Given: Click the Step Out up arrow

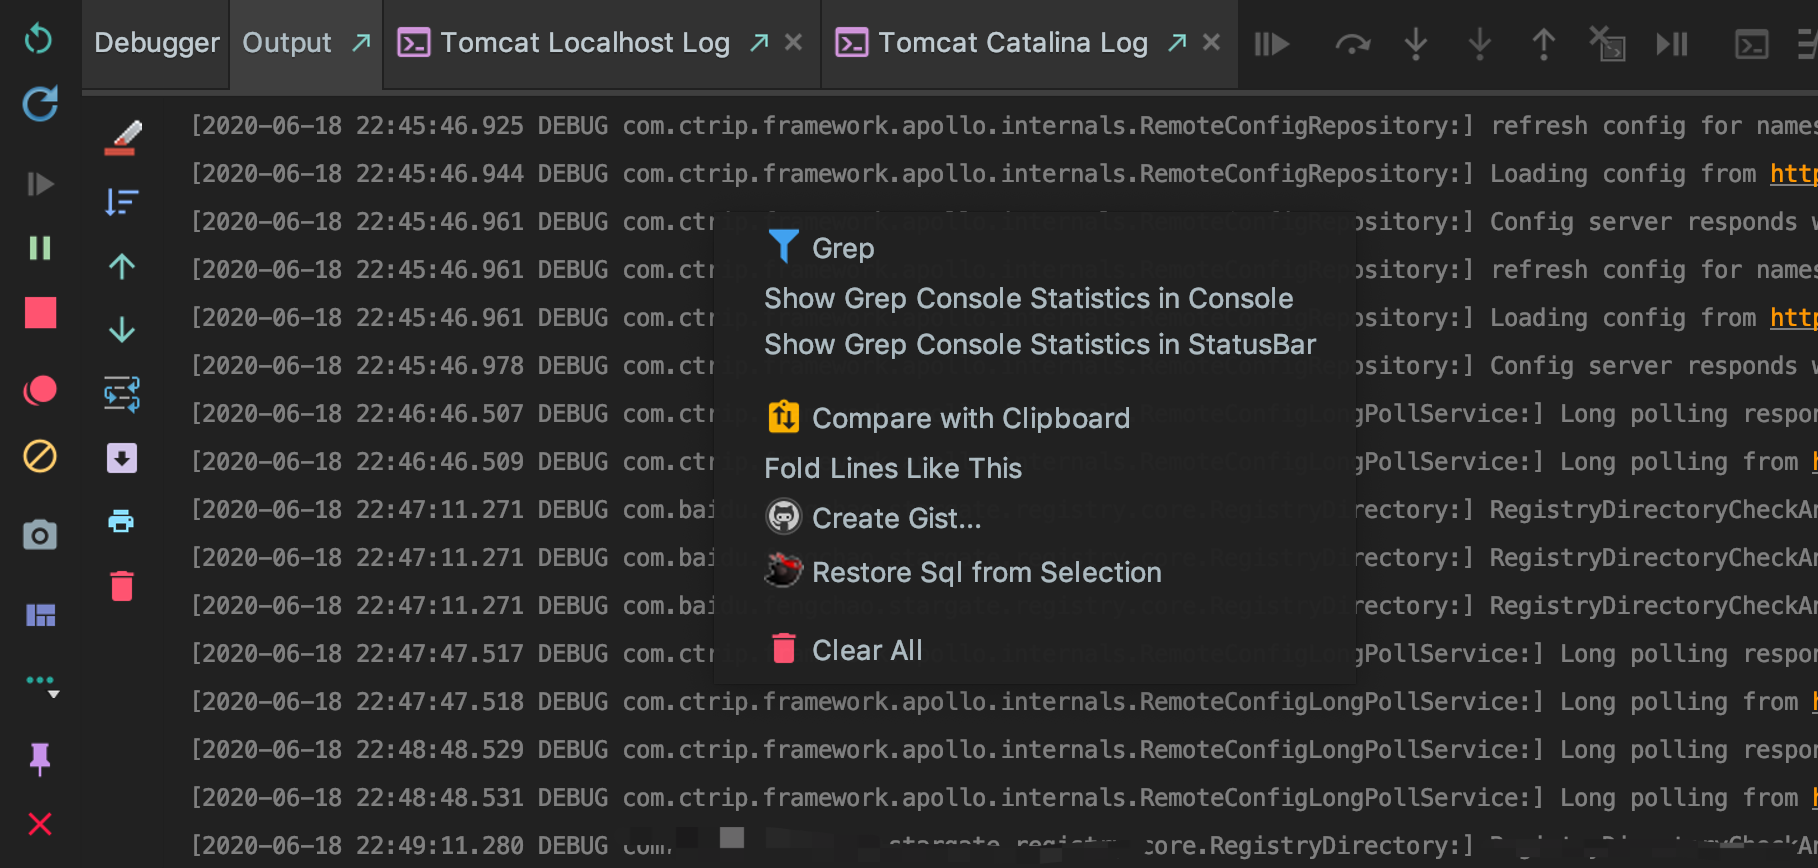Looking at the screenshot, I should (1544, 44).
